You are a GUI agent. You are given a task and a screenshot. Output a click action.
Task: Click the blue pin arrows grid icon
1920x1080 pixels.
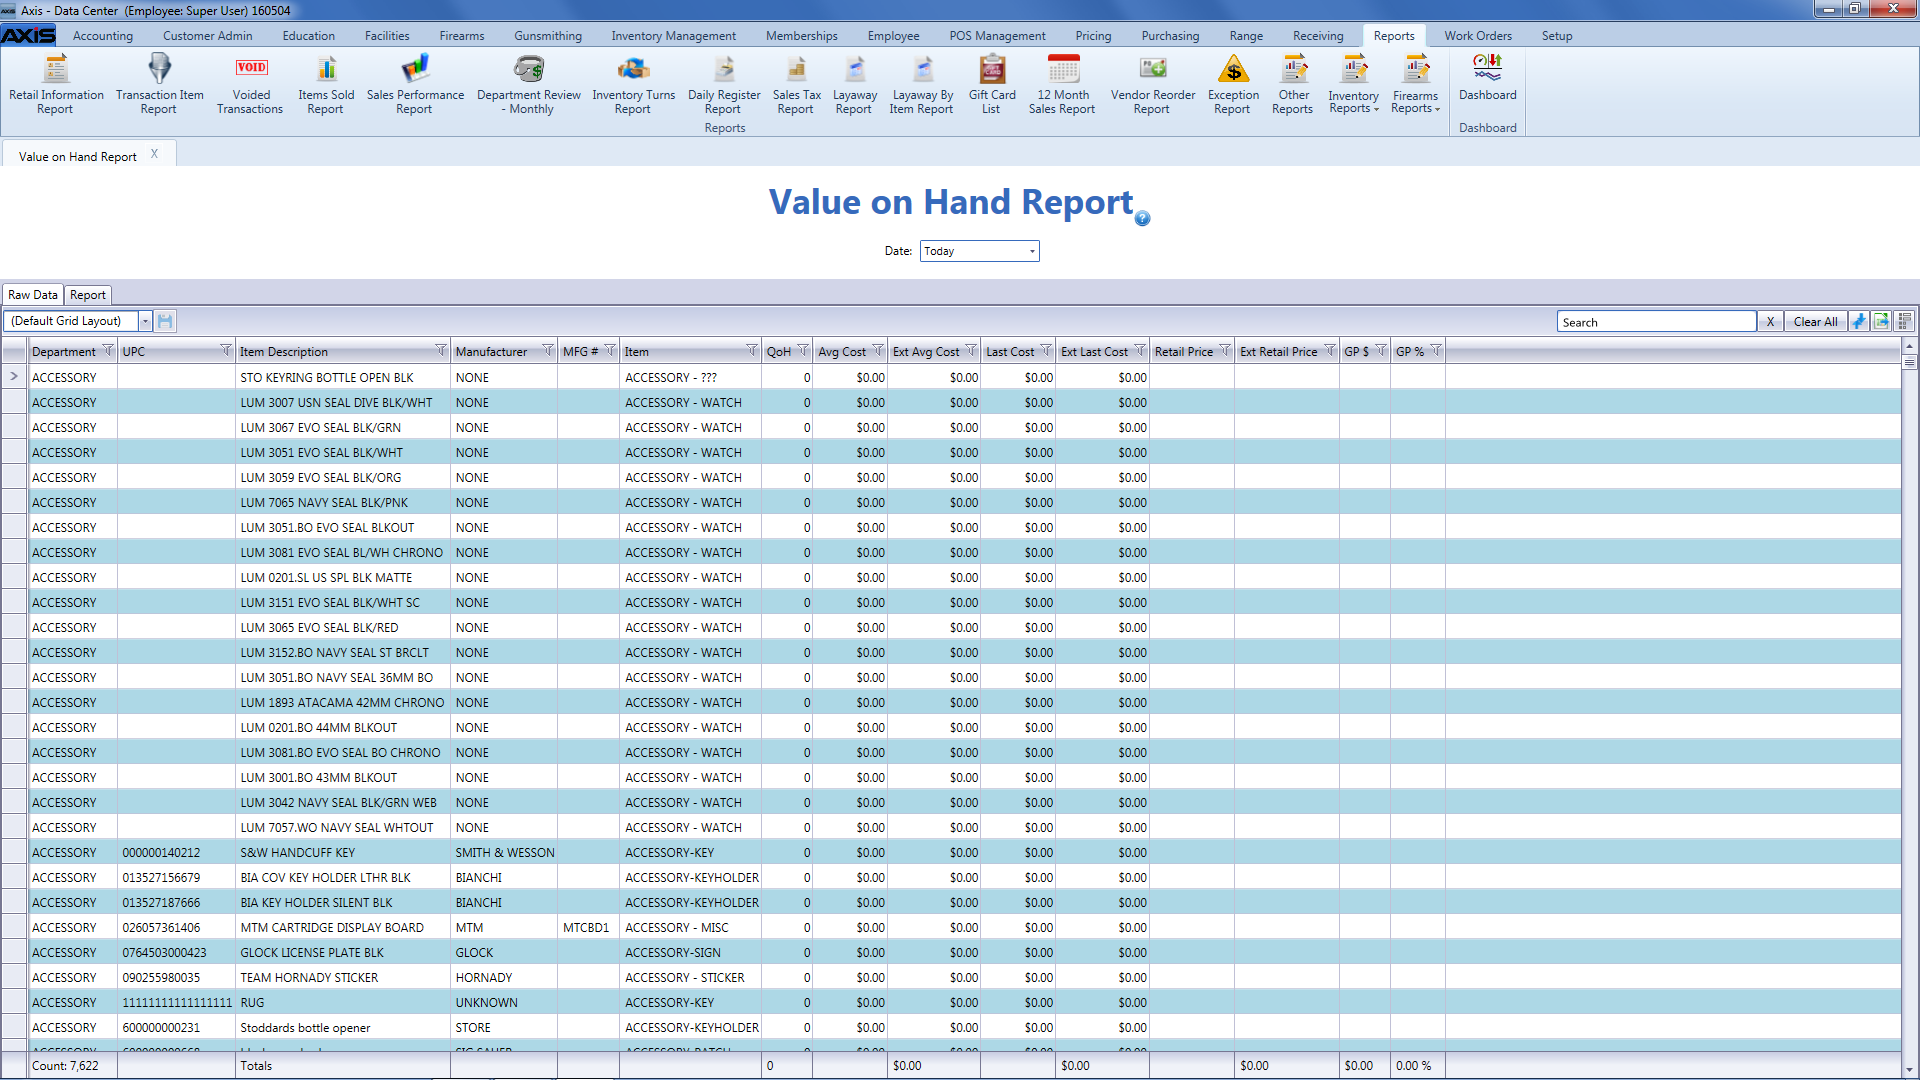click(x=1859, y=321)
